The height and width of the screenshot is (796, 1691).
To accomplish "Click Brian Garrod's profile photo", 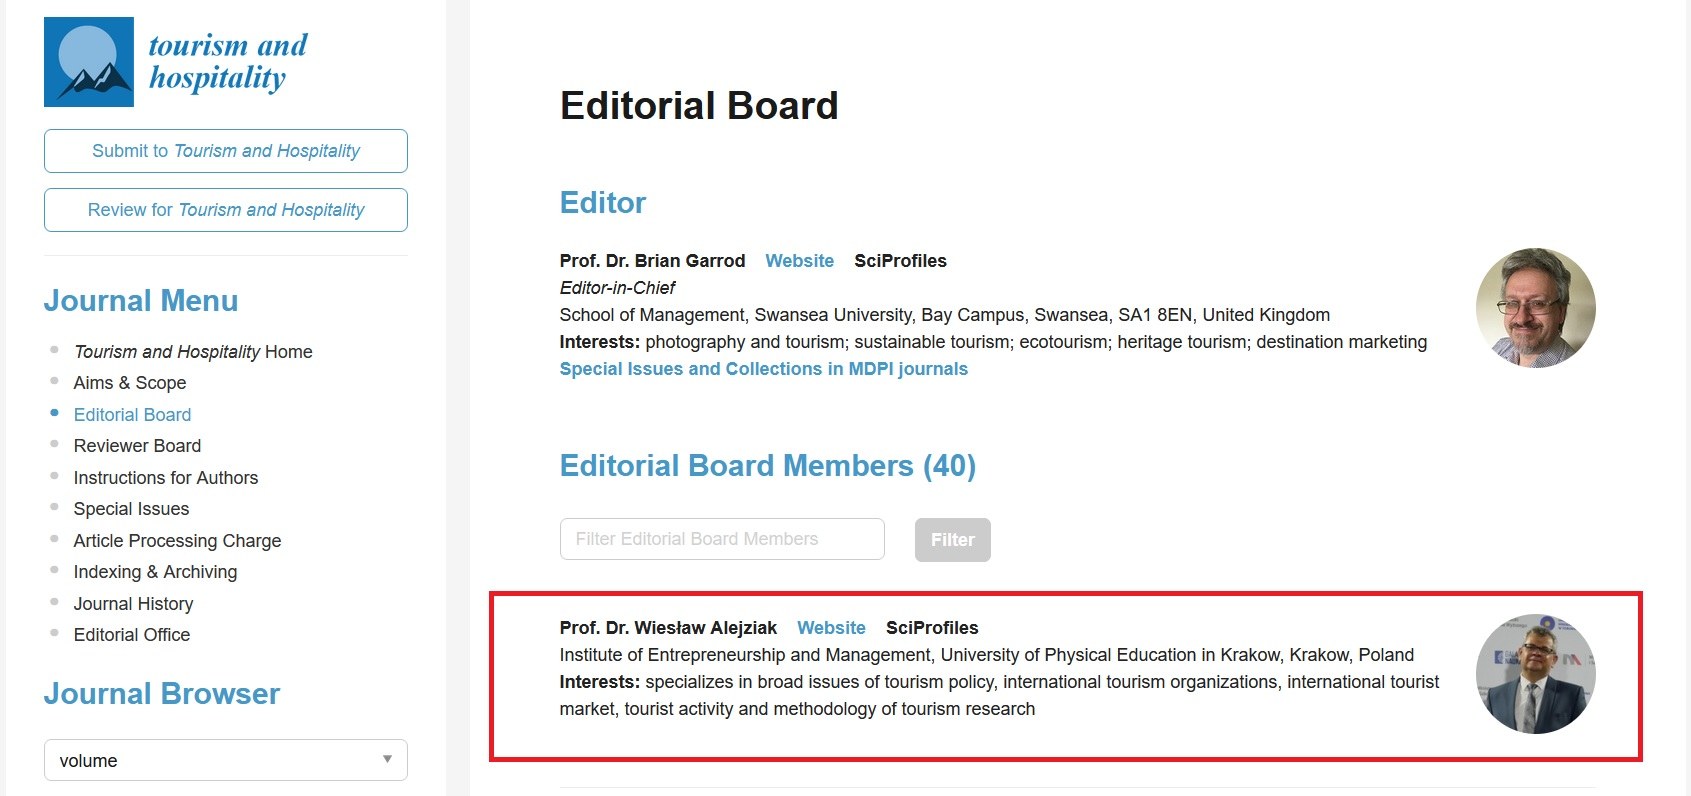I will click(1535, 308).
